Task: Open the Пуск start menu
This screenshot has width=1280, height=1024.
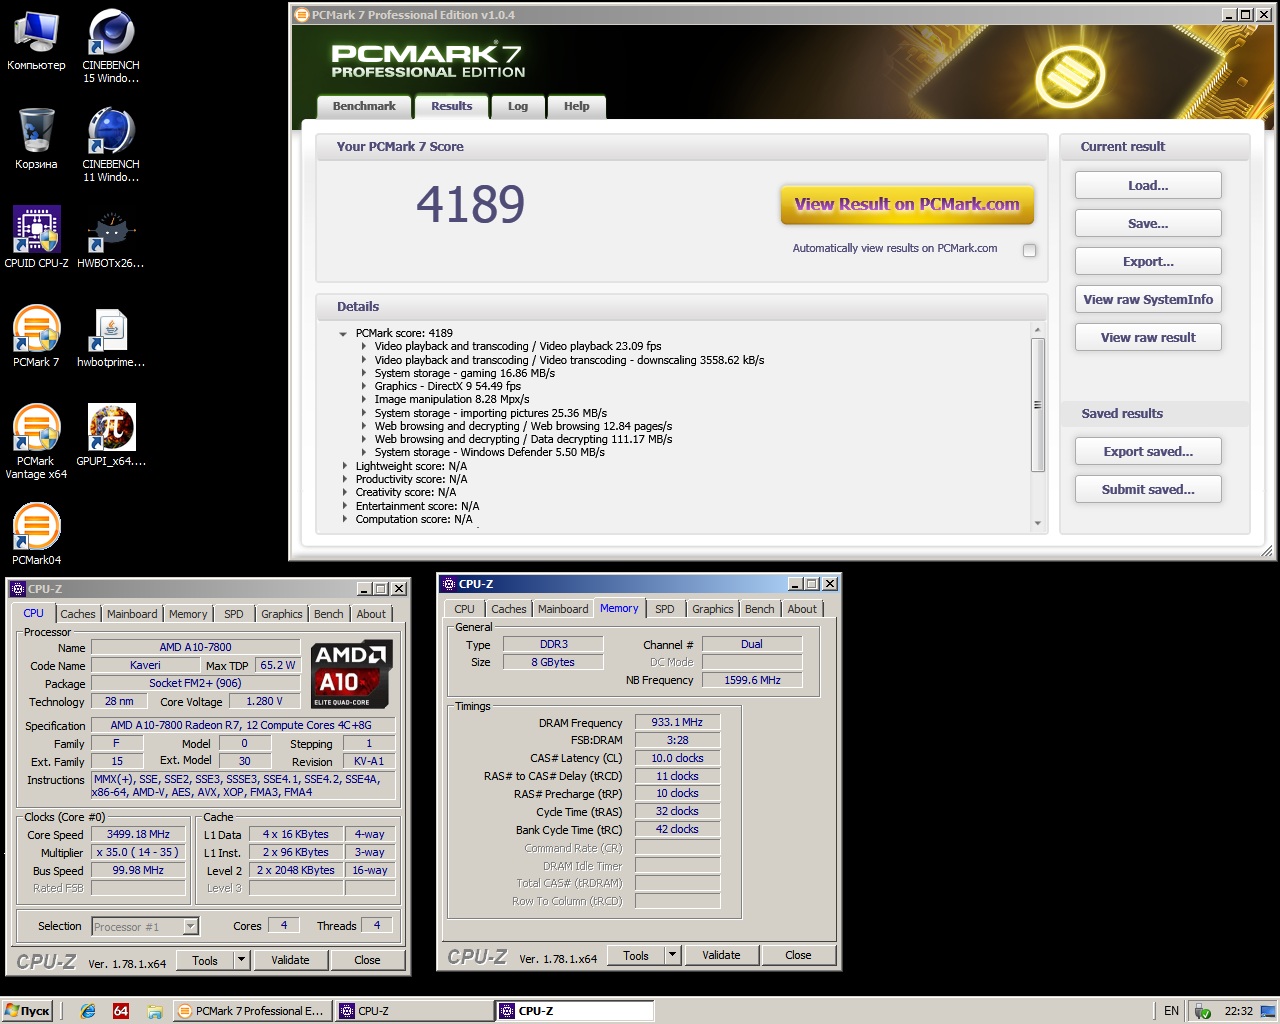Action: (27, 1011)
